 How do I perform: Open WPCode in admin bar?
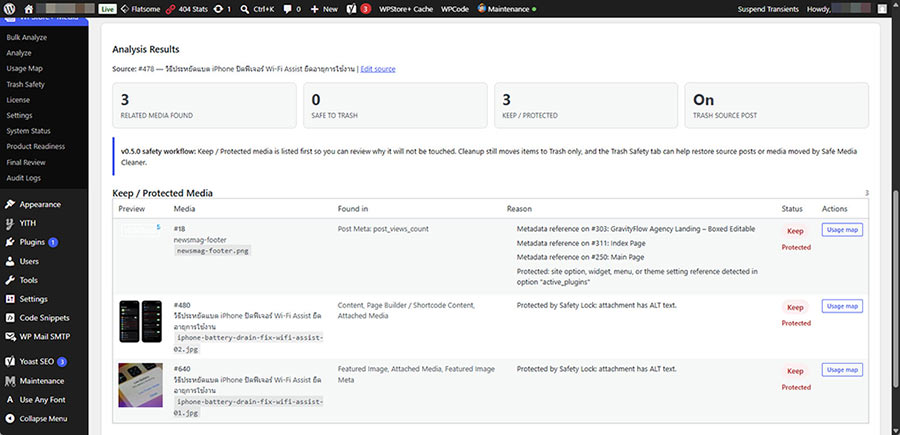point(455,9)
